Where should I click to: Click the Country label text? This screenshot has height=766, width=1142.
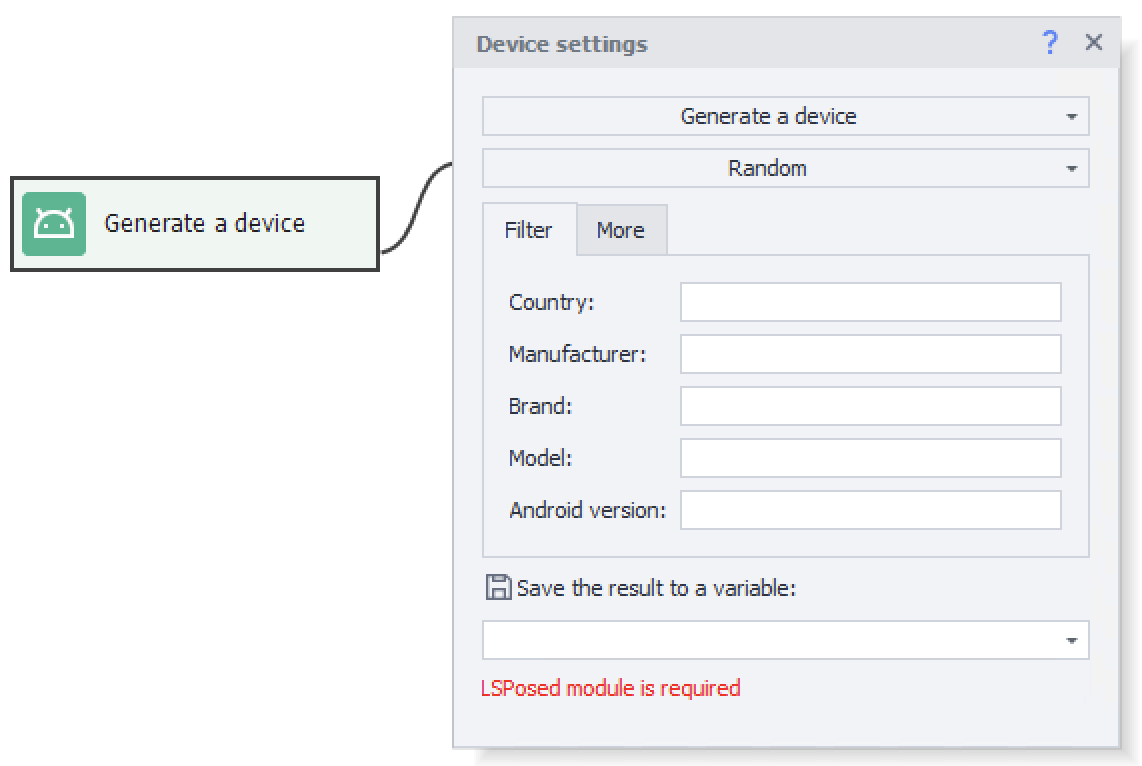[549, 302]
